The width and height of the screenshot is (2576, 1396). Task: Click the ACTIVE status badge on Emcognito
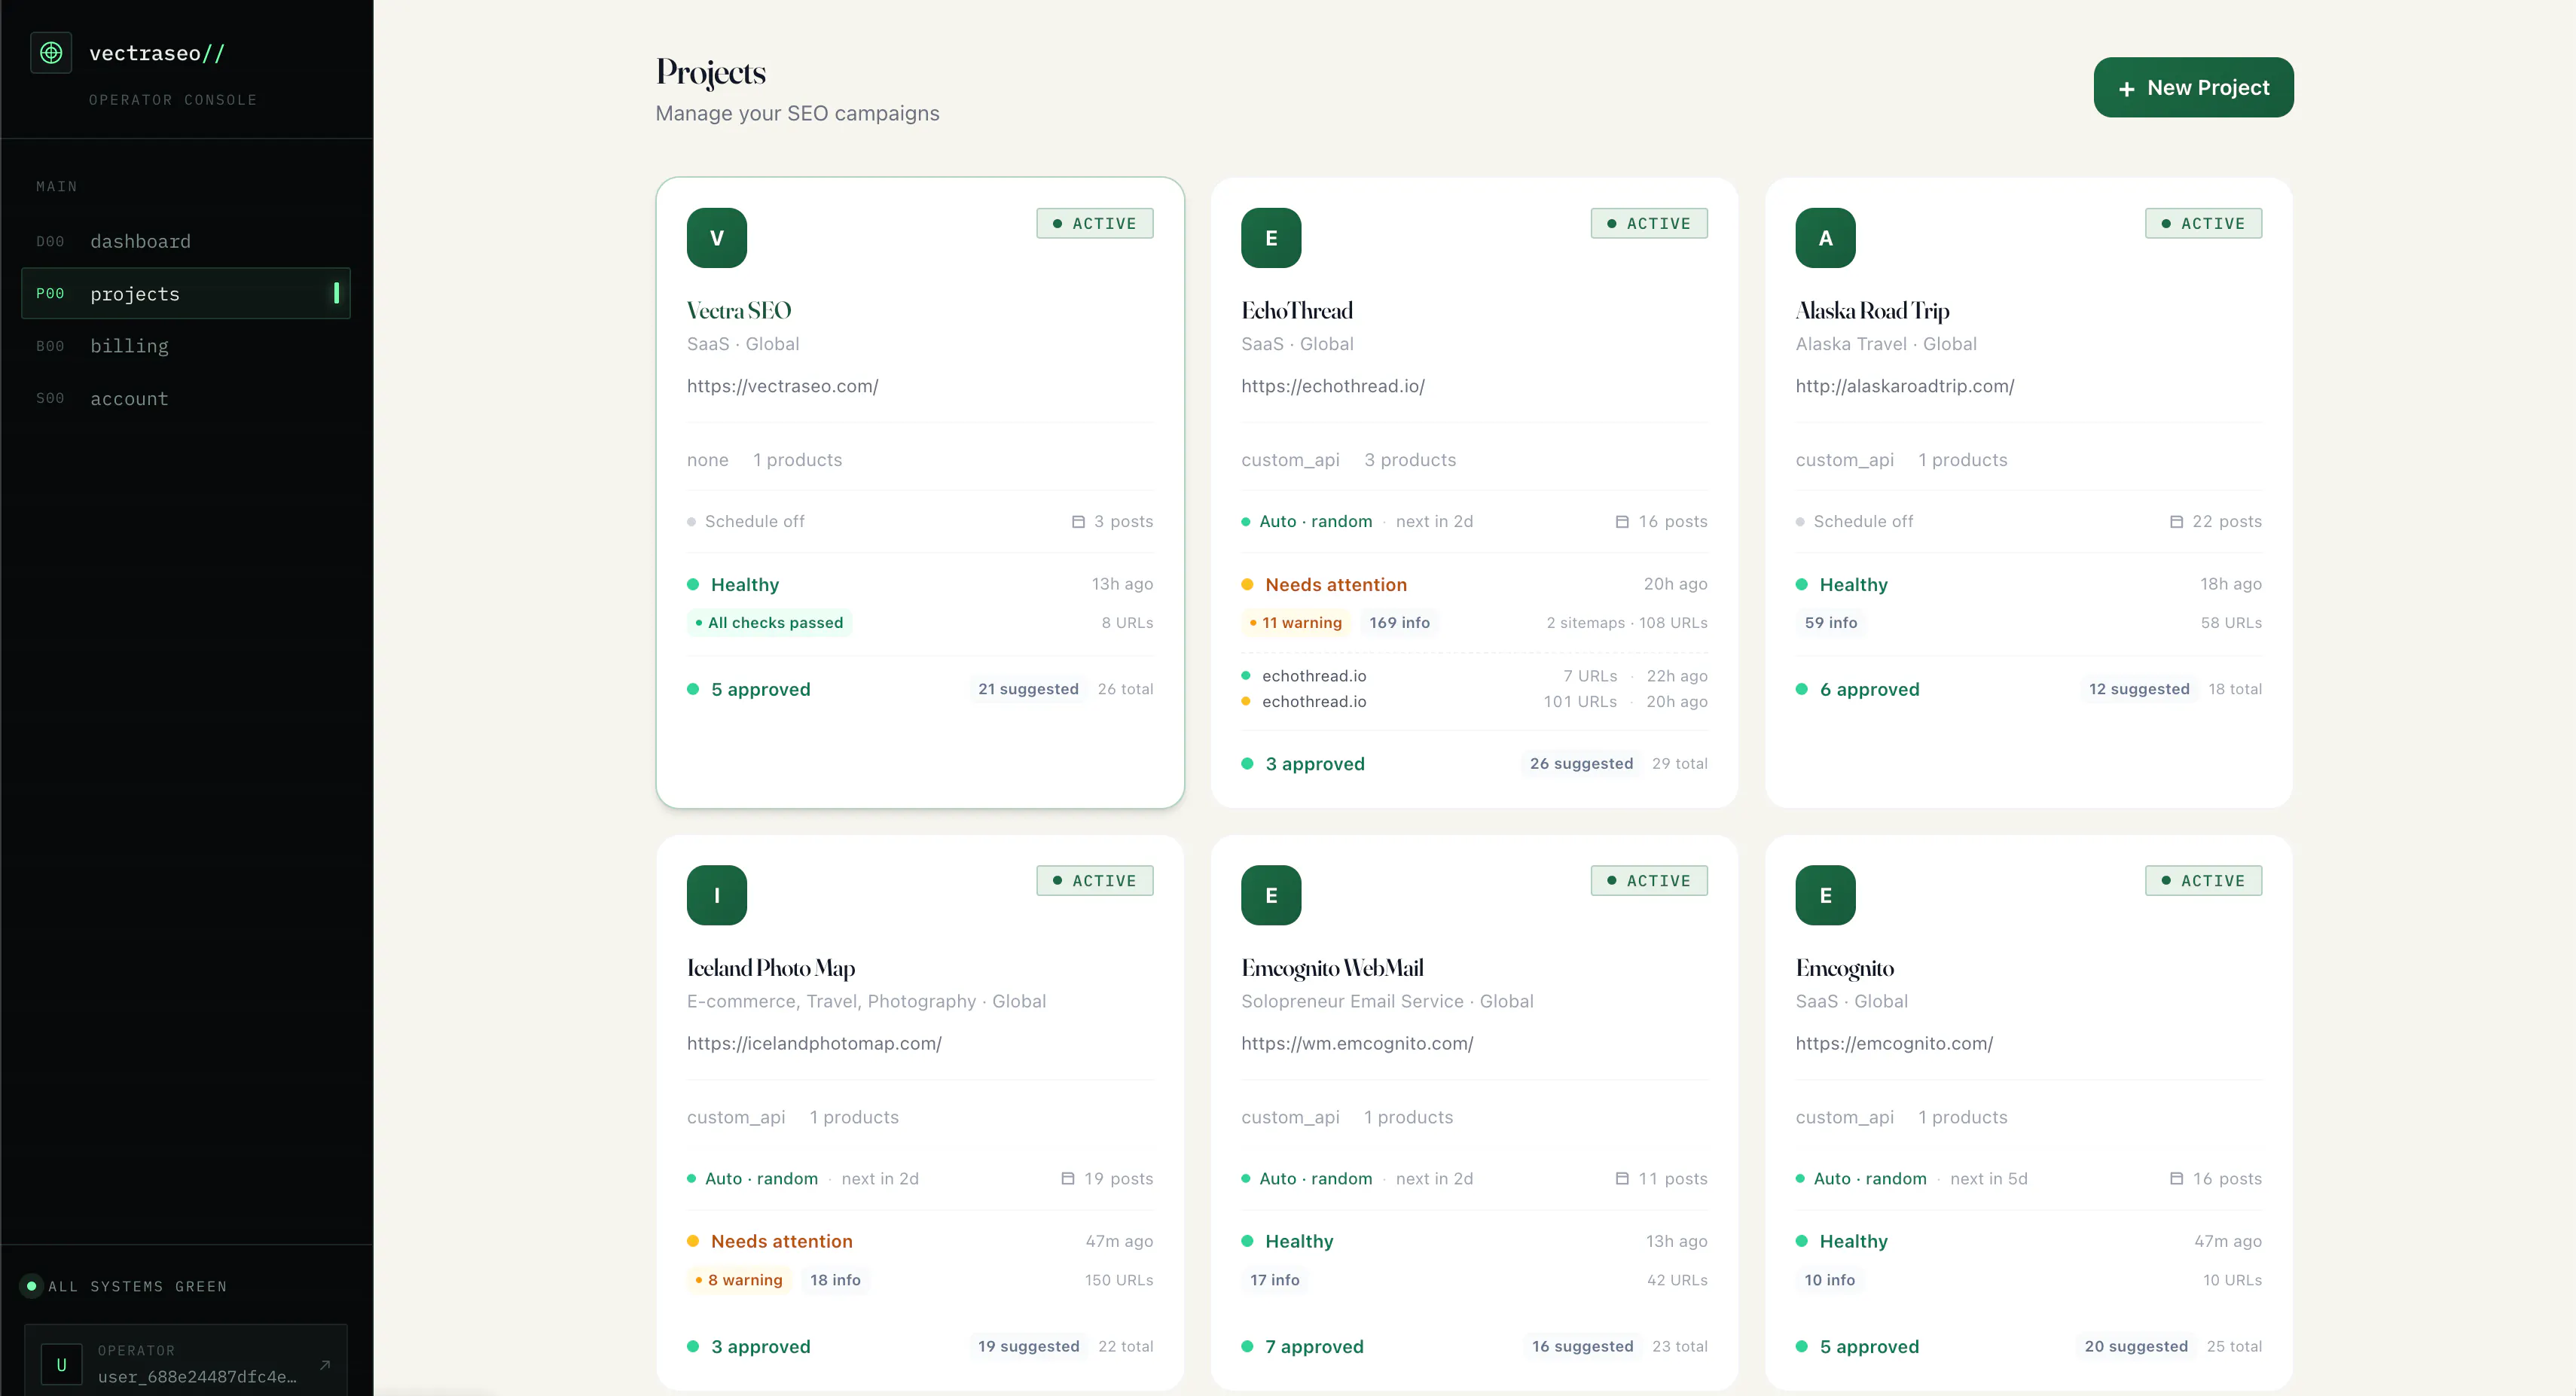click(x=2203, y=880)
